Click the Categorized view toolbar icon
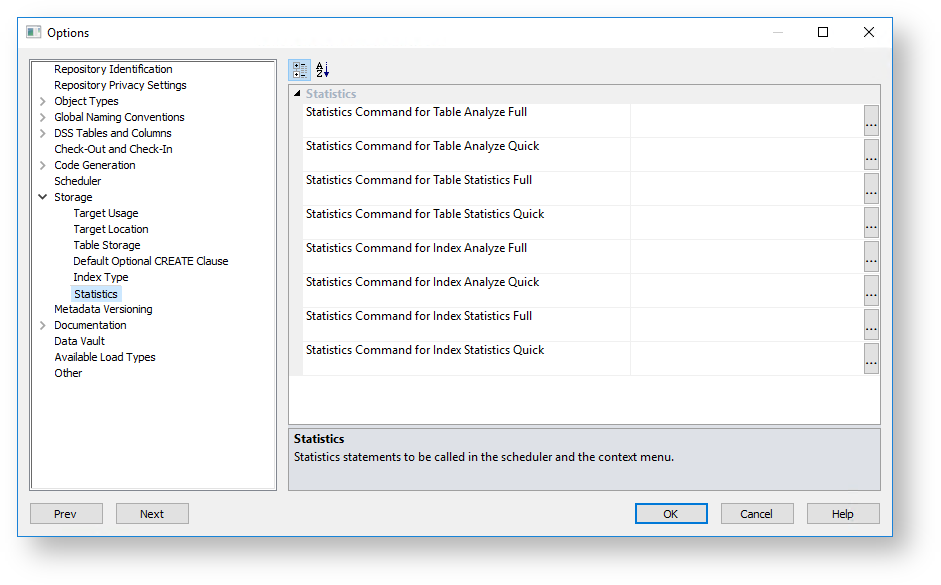This screenshot has height=585, width=941. 300,70
